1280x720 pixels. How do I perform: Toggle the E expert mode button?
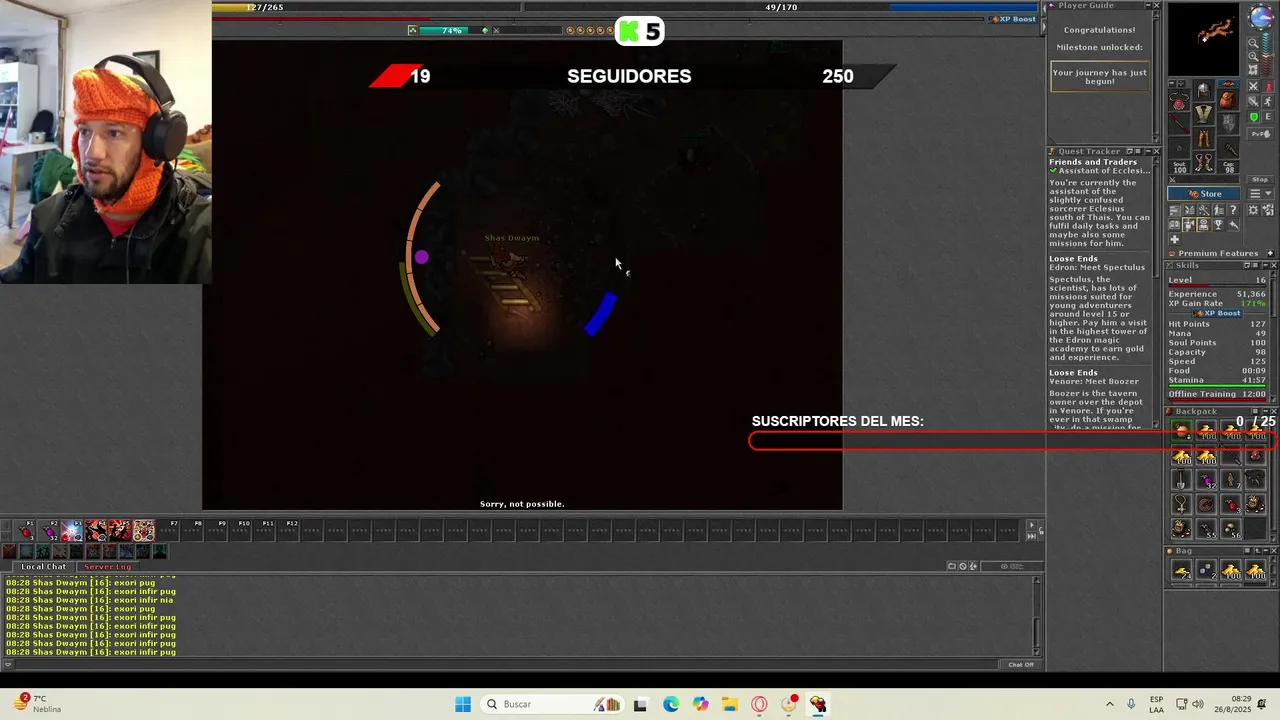(x=1267, y=117)
